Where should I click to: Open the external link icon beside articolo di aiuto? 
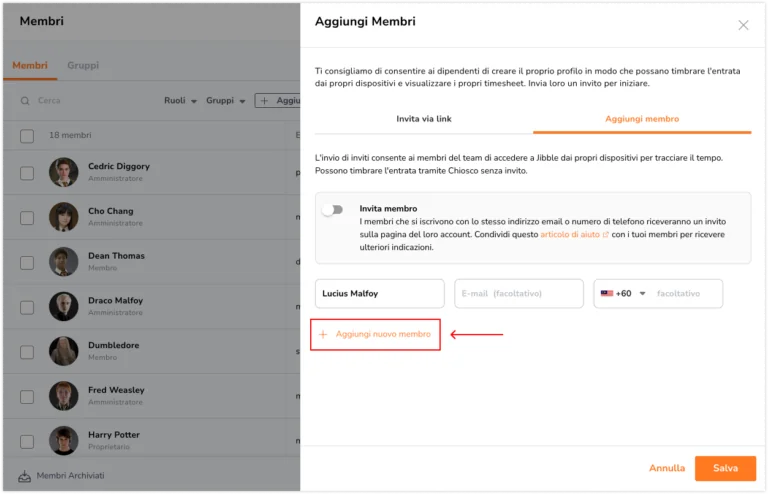tap(605, 235)
